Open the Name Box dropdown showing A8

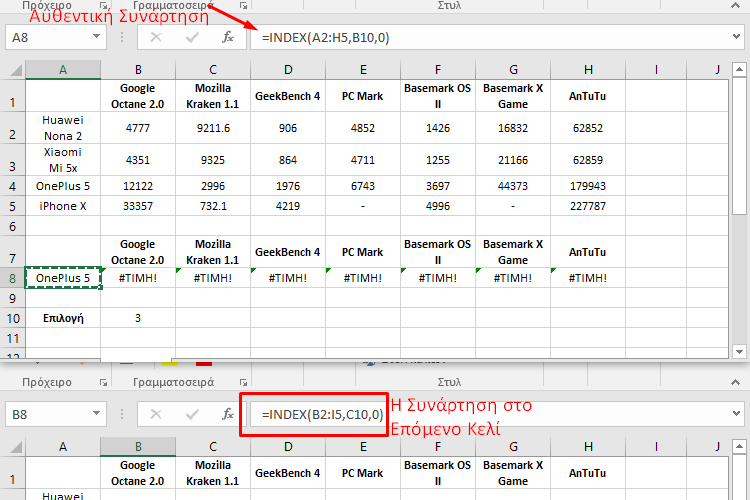click(x=96, y=37)
